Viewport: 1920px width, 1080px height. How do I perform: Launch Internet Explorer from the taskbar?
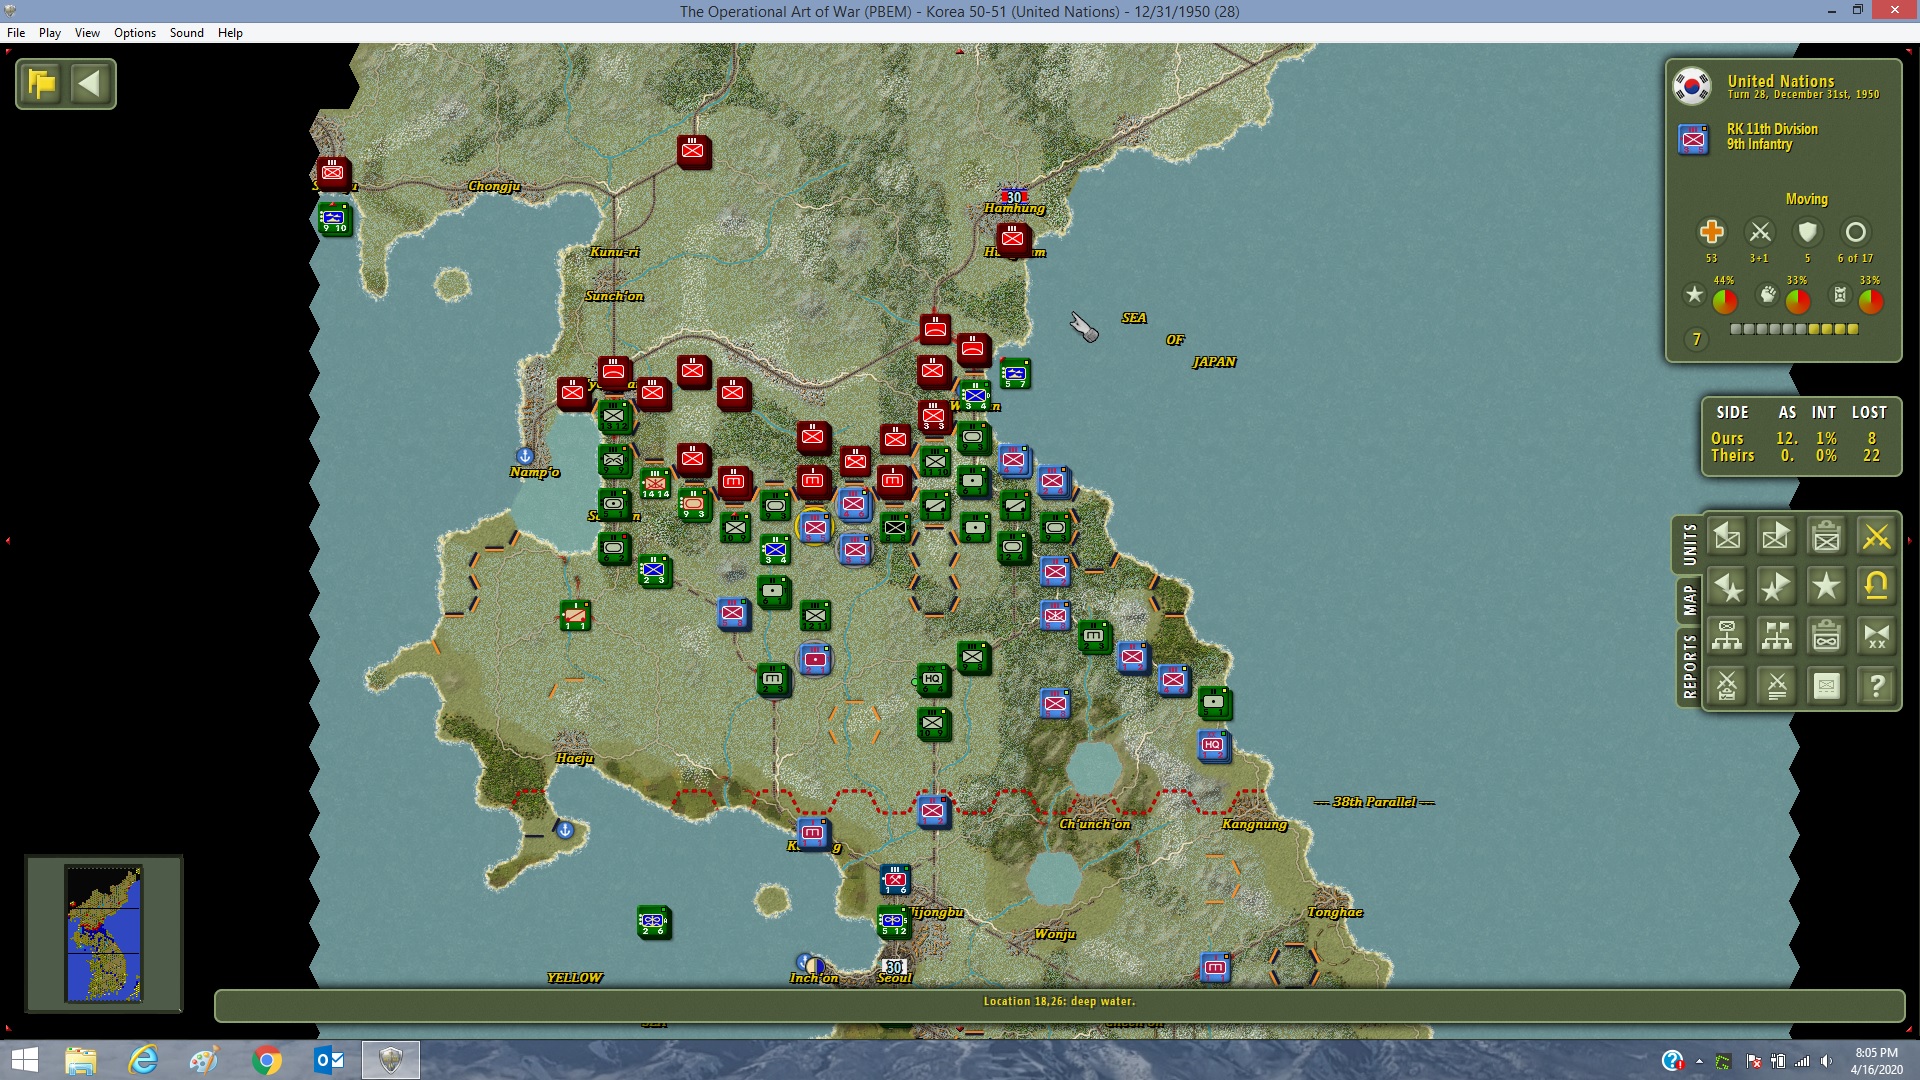[x=143, y=1060]
